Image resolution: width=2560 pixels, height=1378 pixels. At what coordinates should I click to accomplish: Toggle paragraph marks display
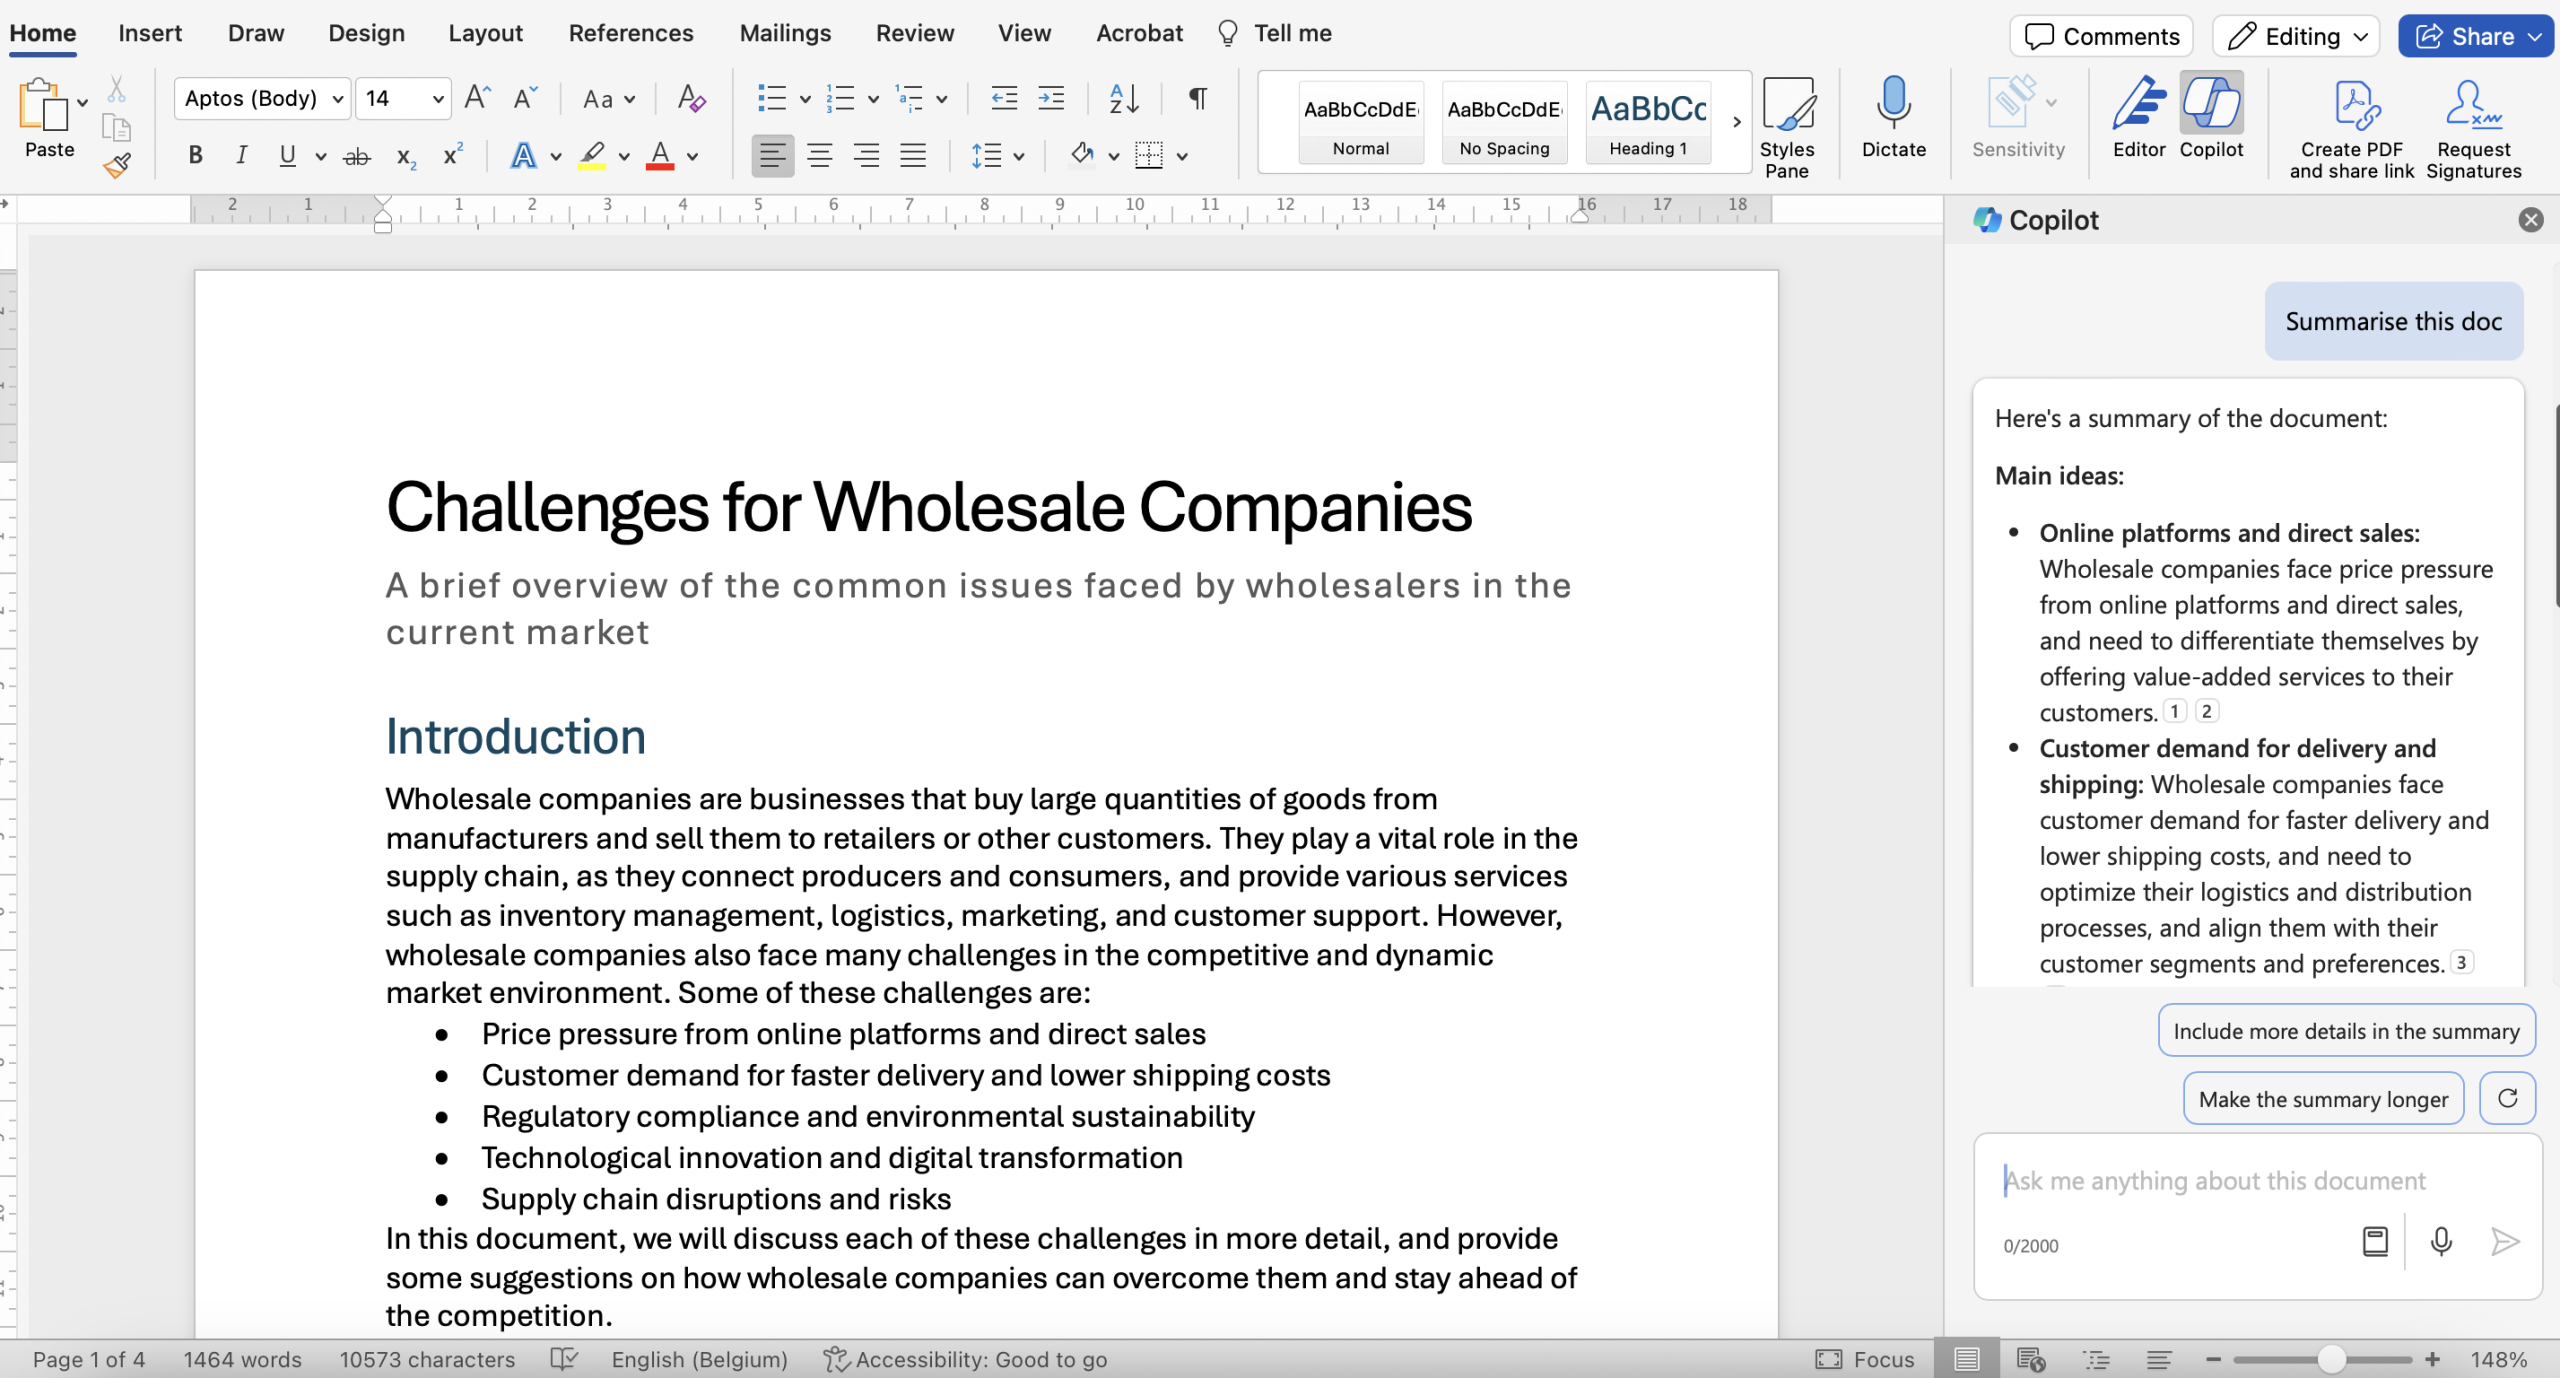(x=1197, y=98)
